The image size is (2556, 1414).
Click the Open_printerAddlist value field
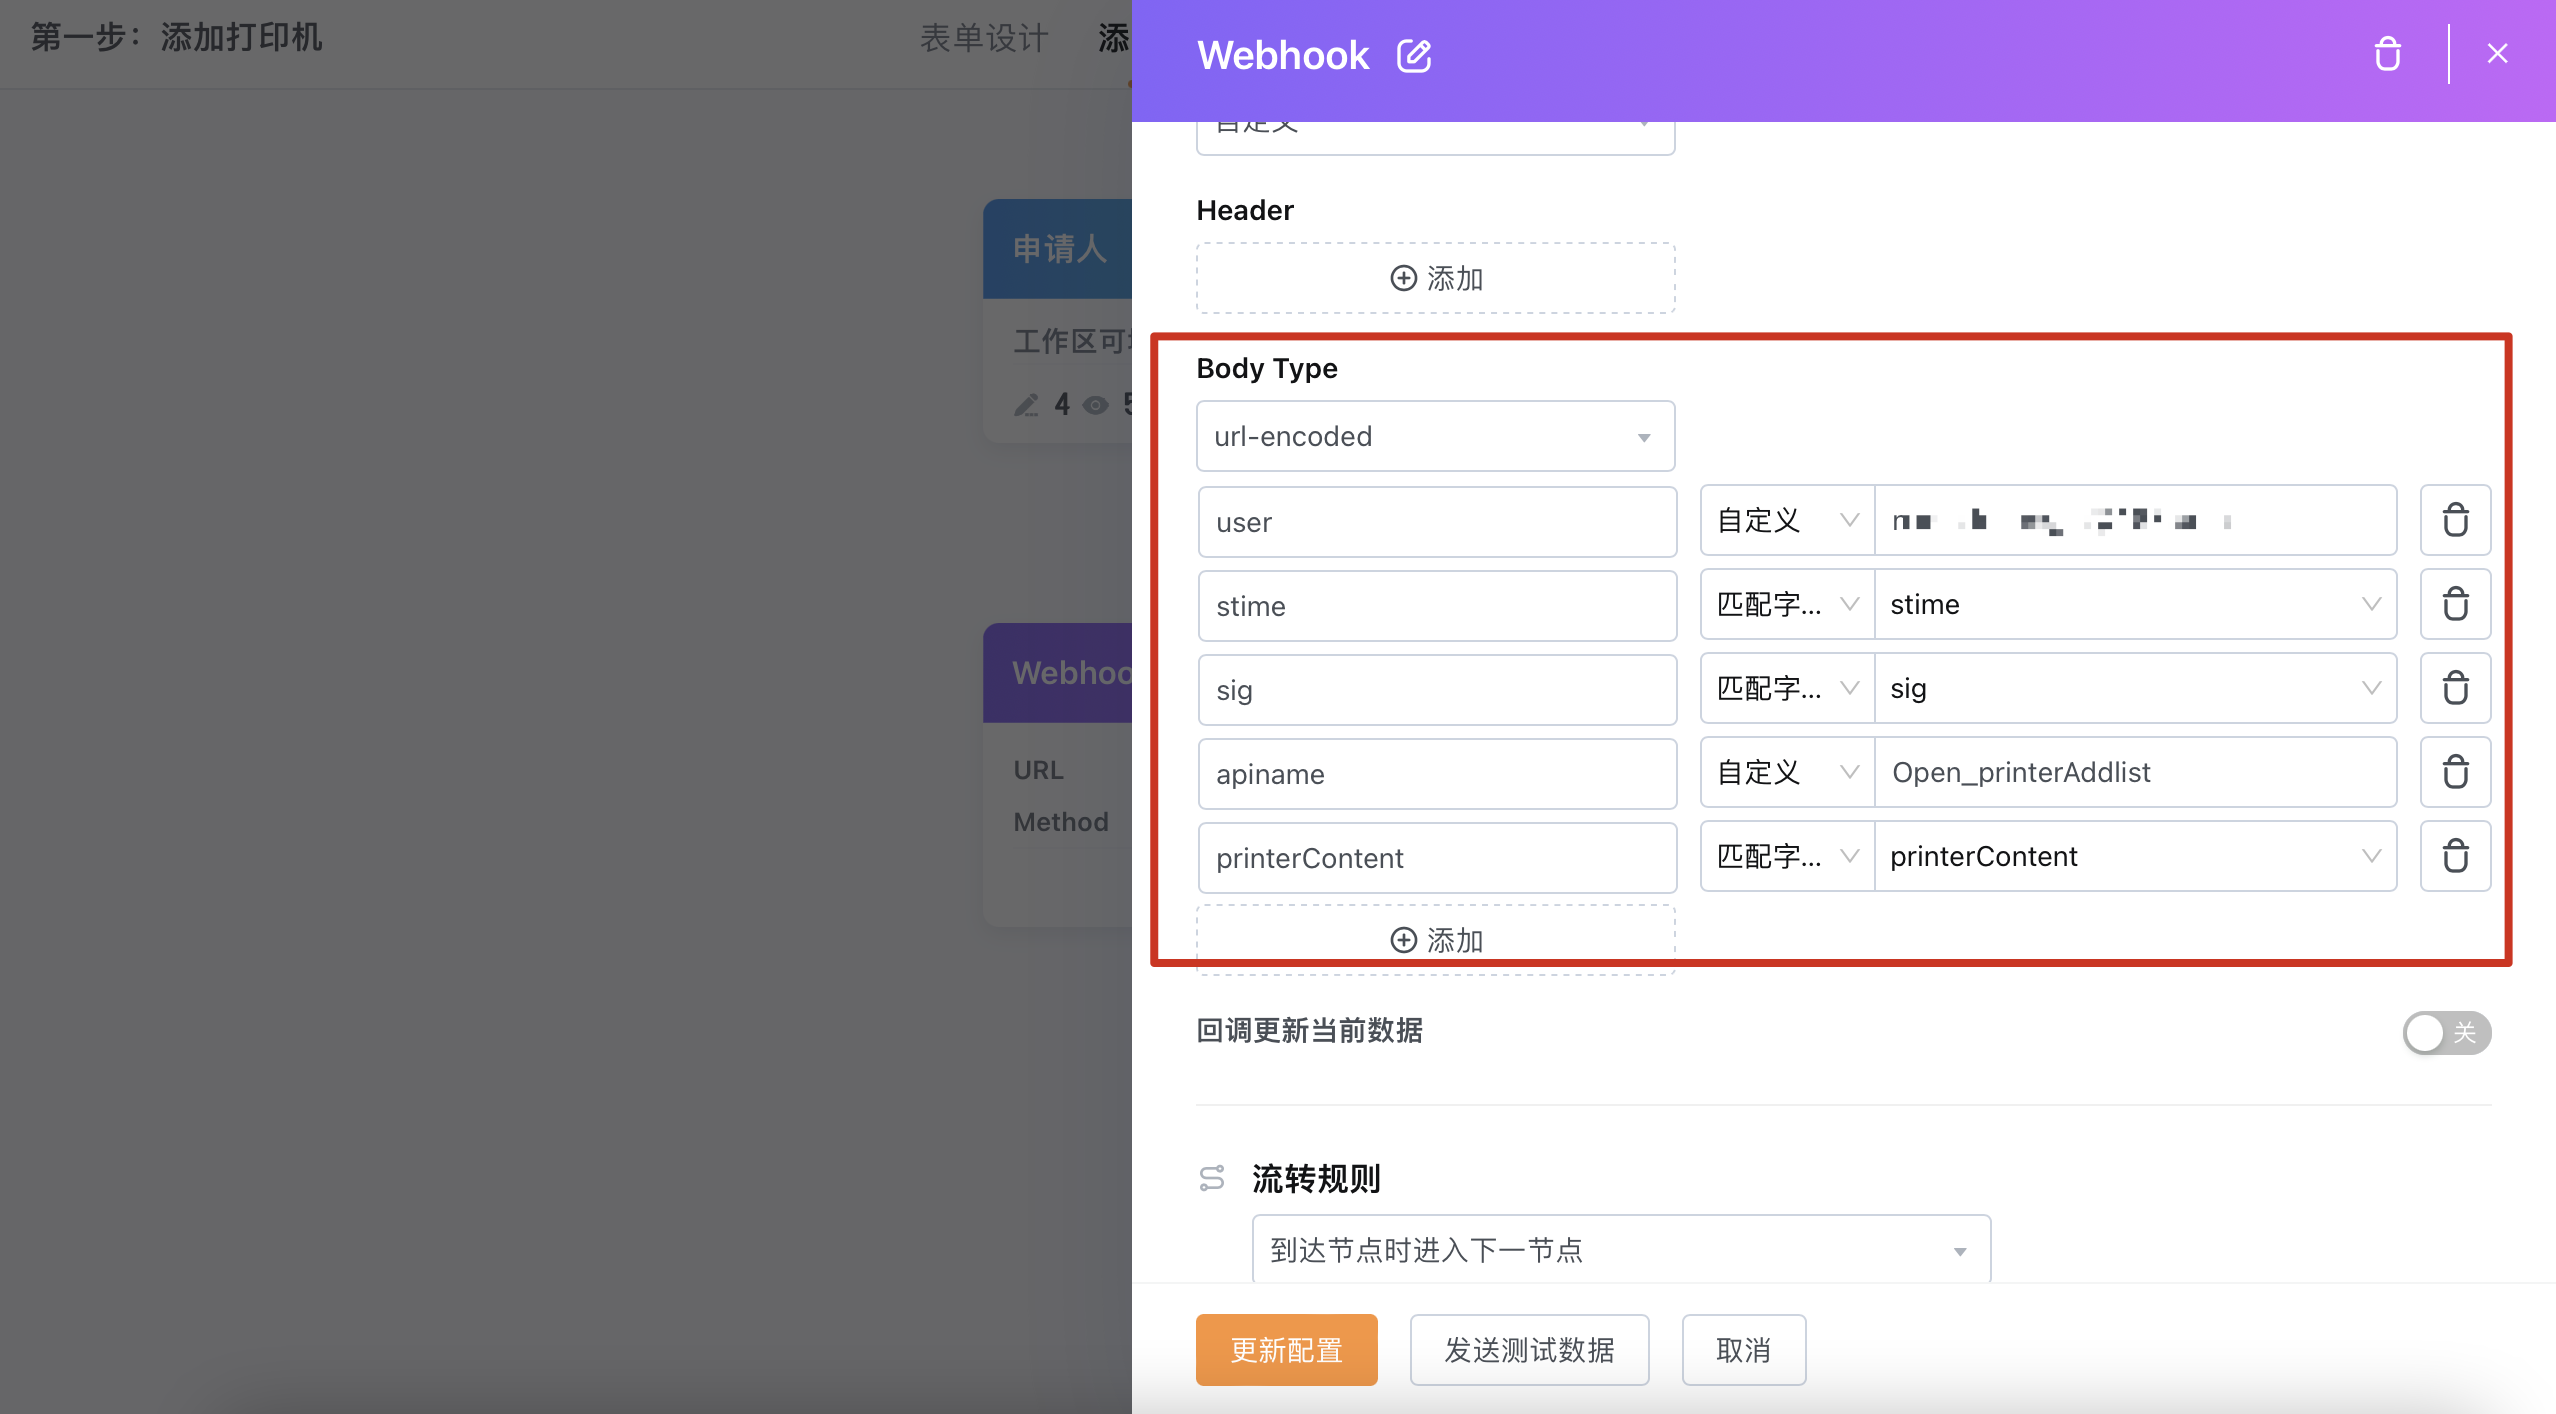point(2135,772)
